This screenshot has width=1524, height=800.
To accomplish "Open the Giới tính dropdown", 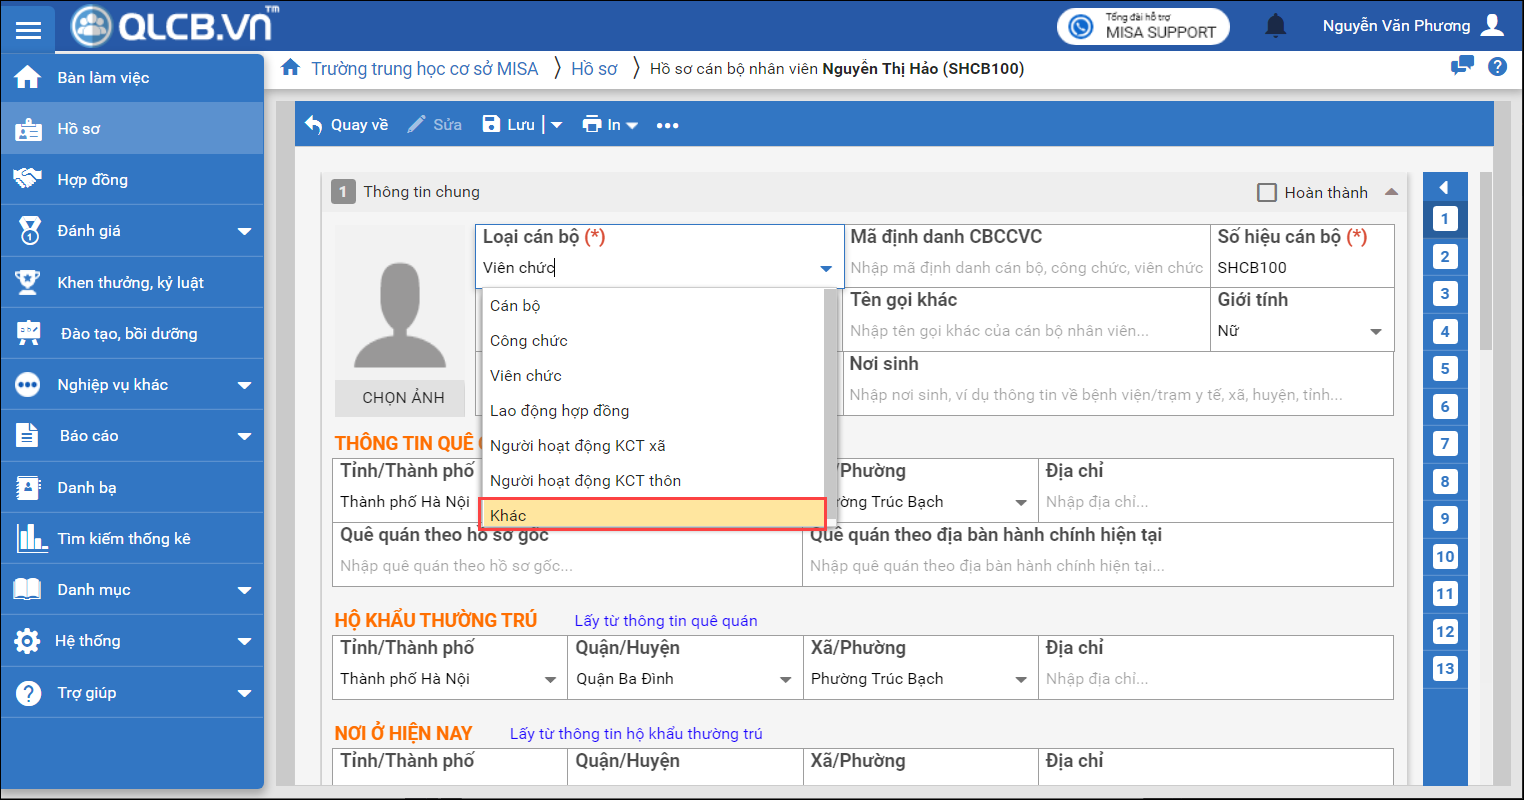I will pos(1375,331).
